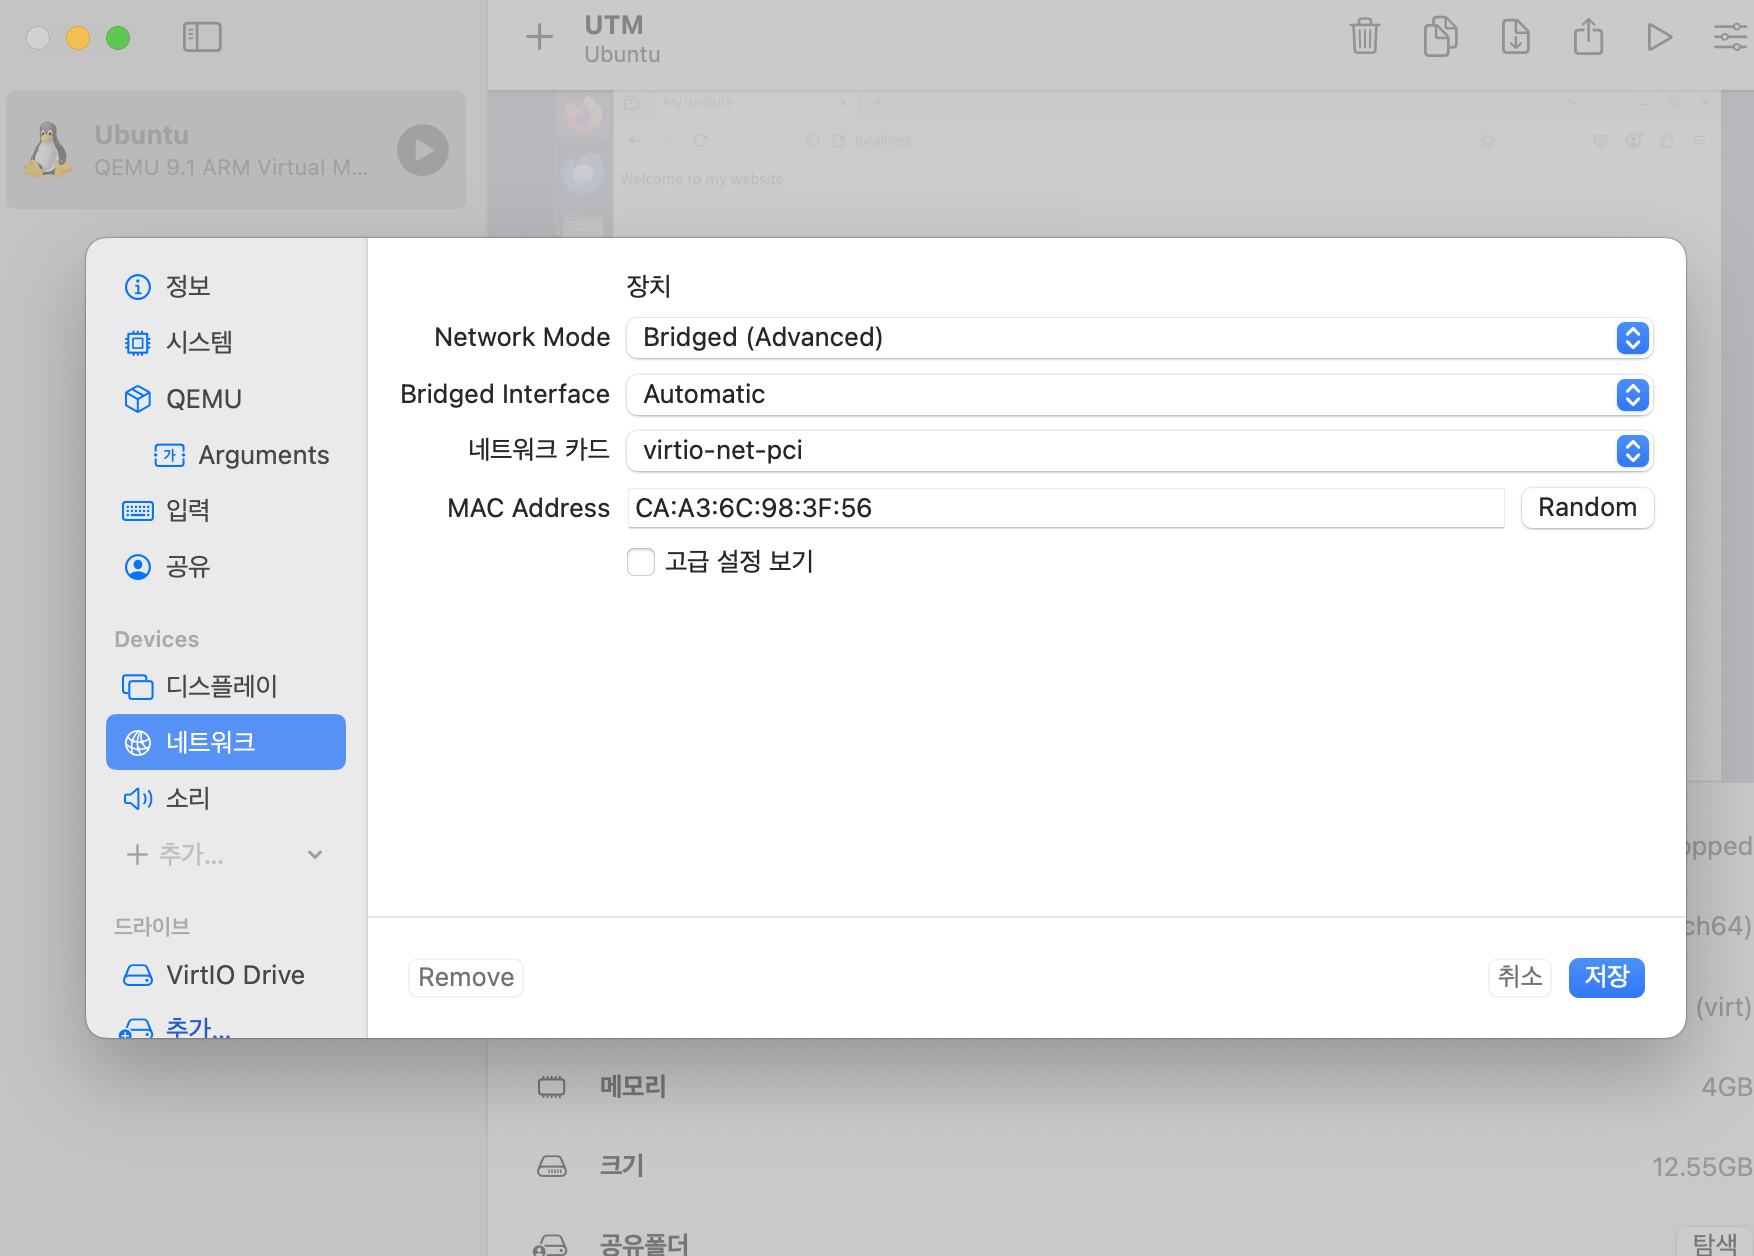1754x1256 pixels.
Task: Click the 12.55GB size value
Action: pyautogui.click(x=1702, y=1167)
